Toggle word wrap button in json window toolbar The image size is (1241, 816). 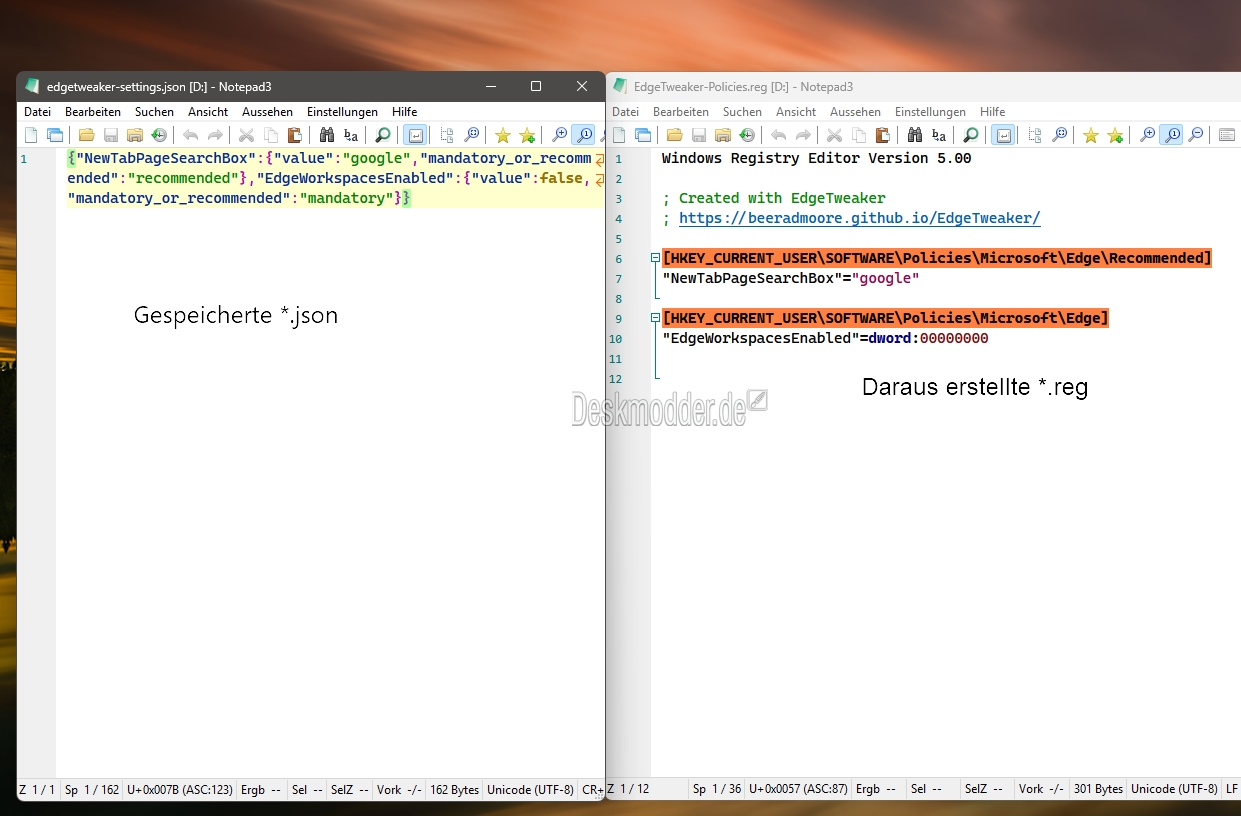click(415, 135)
